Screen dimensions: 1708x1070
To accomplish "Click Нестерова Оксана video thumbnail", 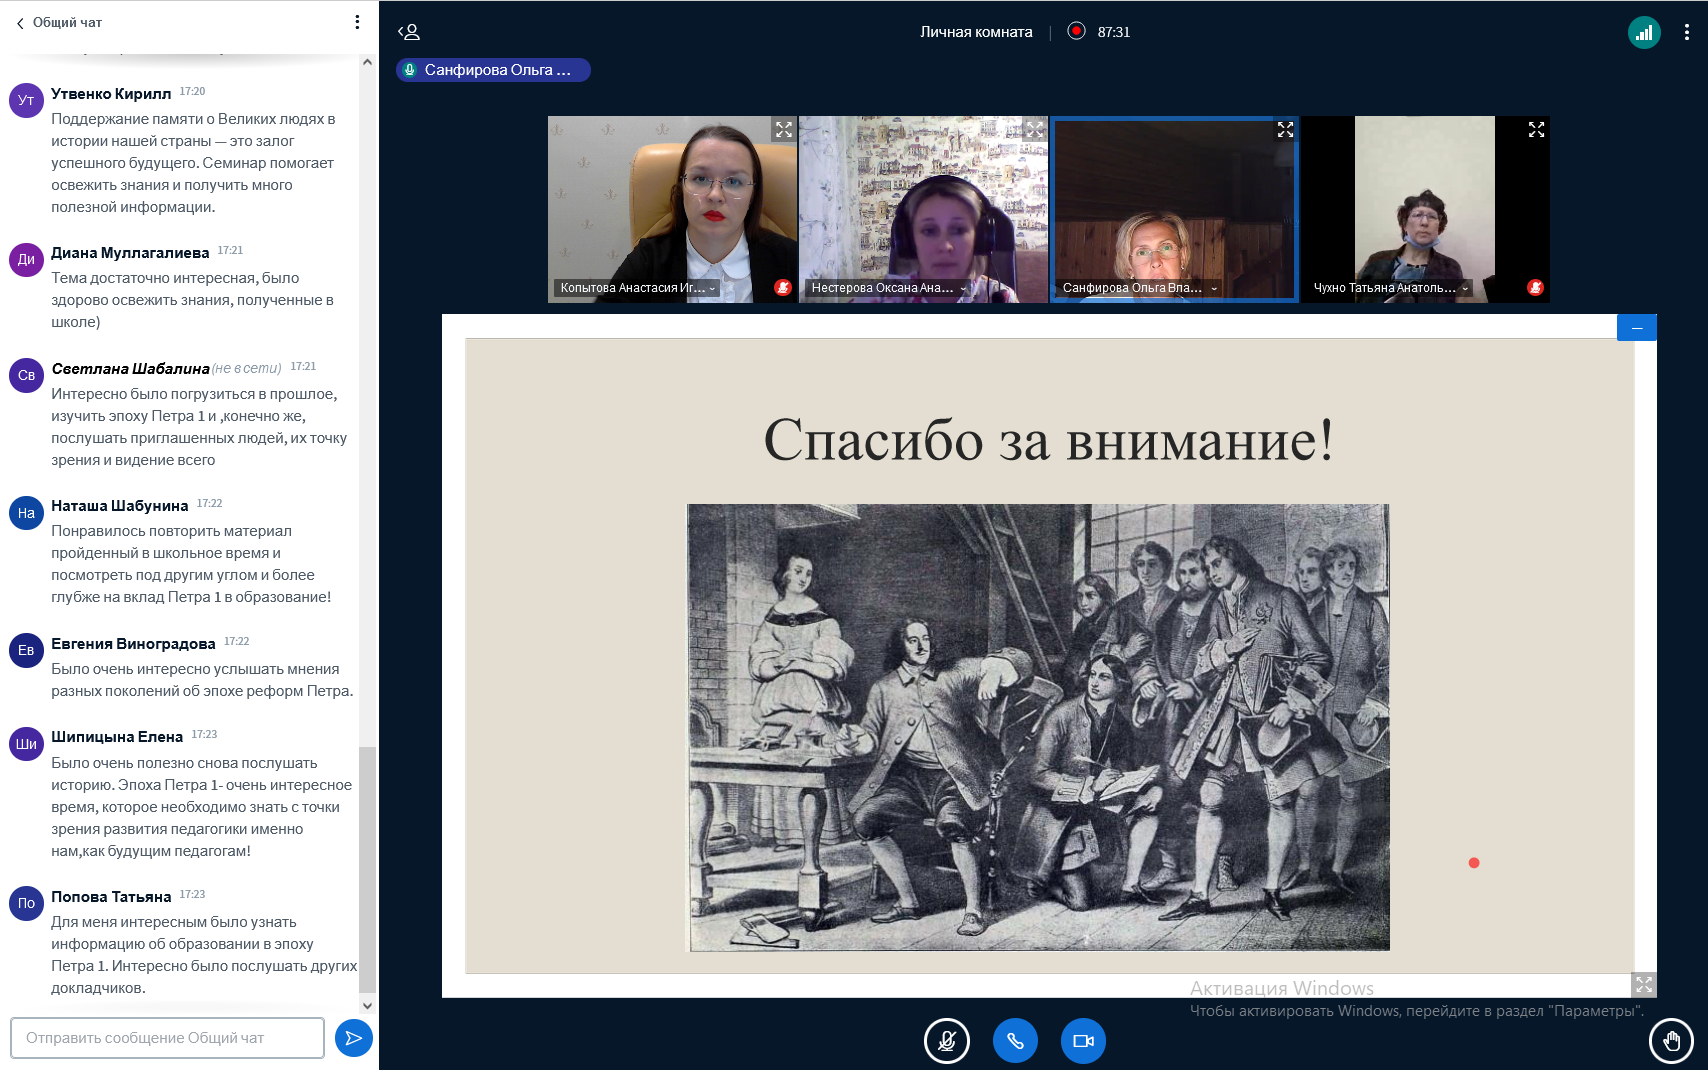I will click(923, 209).
